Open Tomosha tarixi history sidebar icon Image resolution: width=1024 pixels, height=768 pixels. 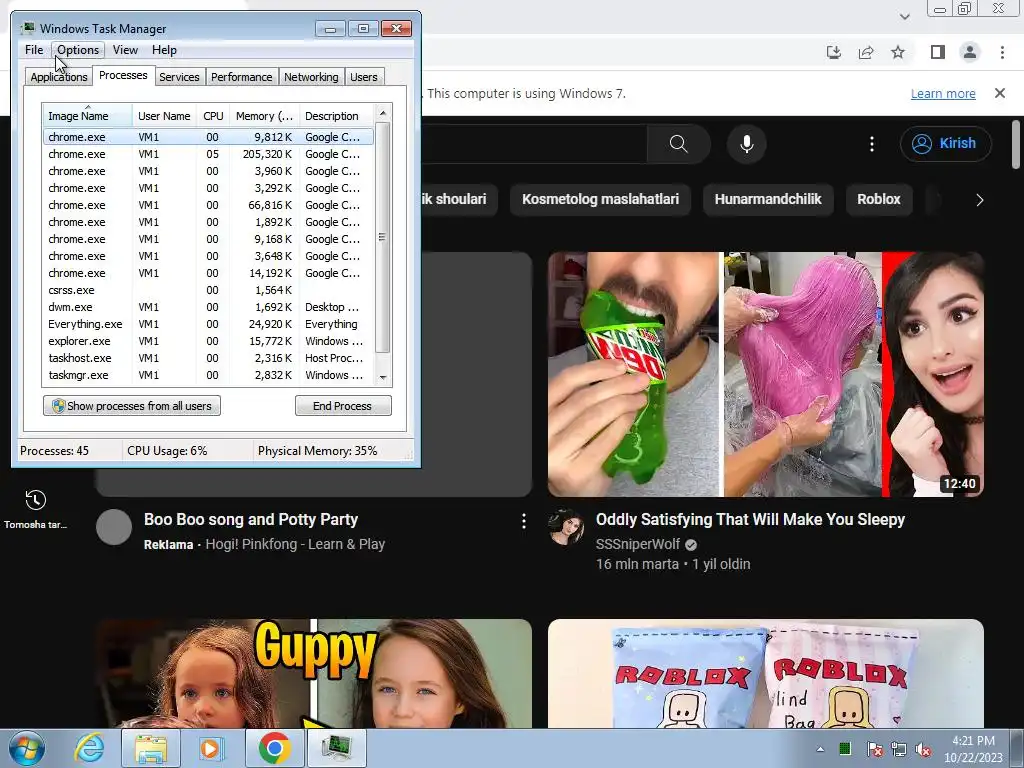click(35, 509)
